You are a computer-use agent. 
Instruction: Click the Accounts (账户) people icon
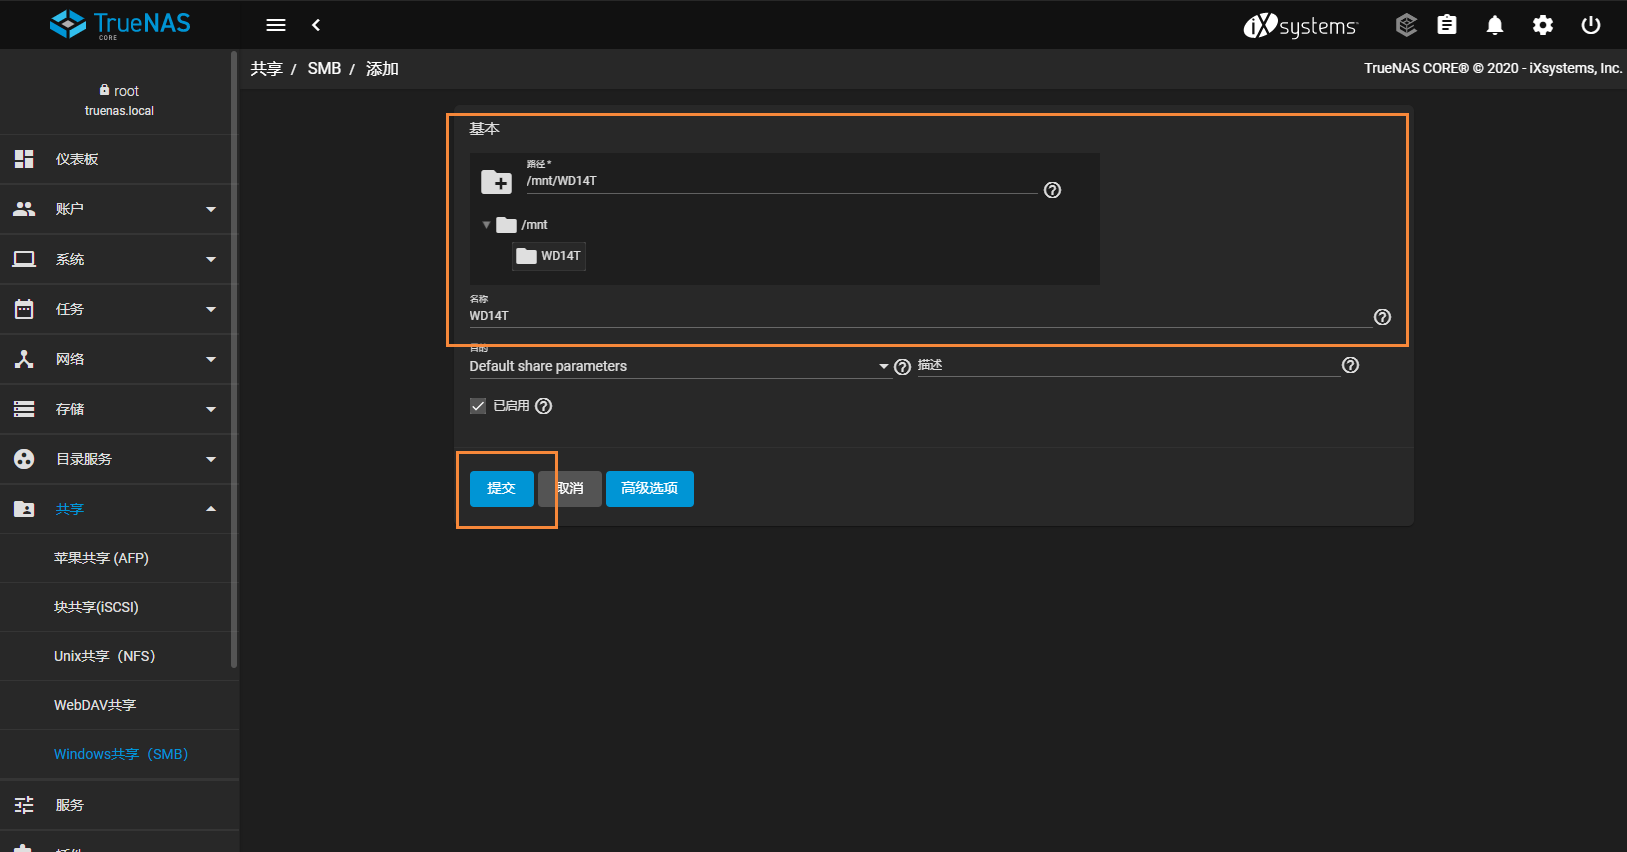pyautogui.click(x=24, y=209)
